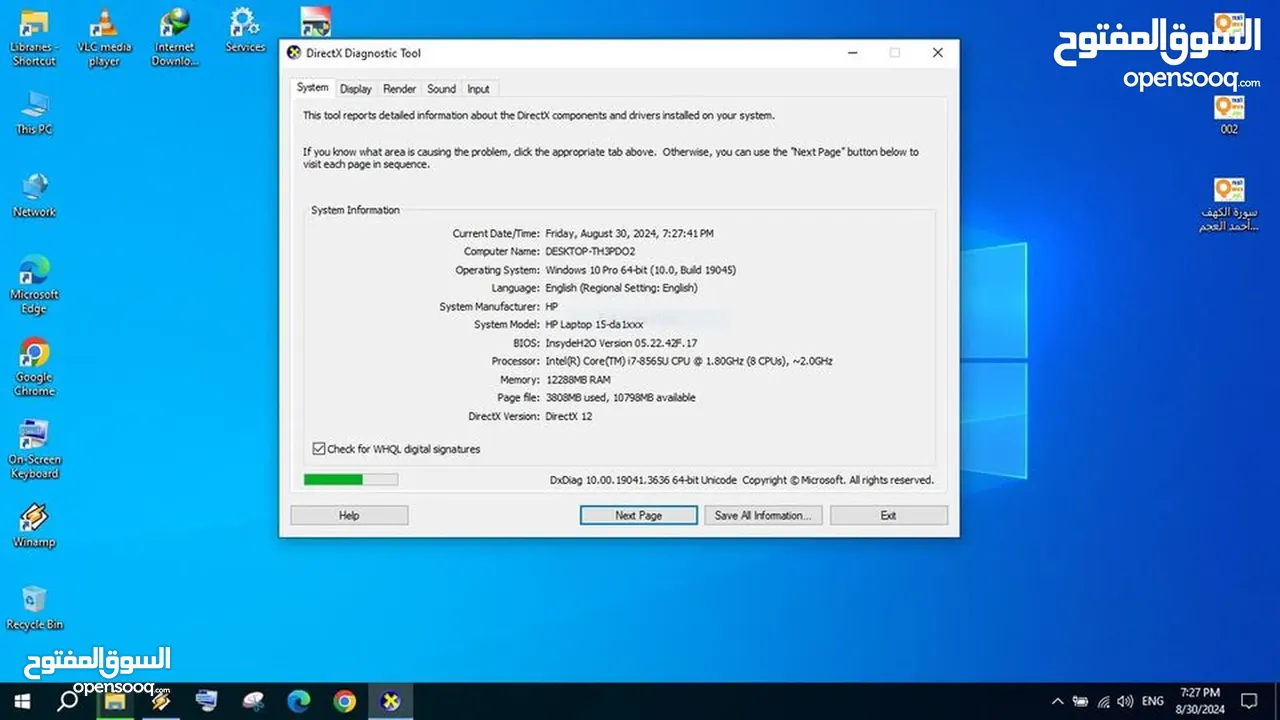The image size is (1280, 720).
Task: Select the Winamp desktop icon
Action: click(x=34, y=526)
